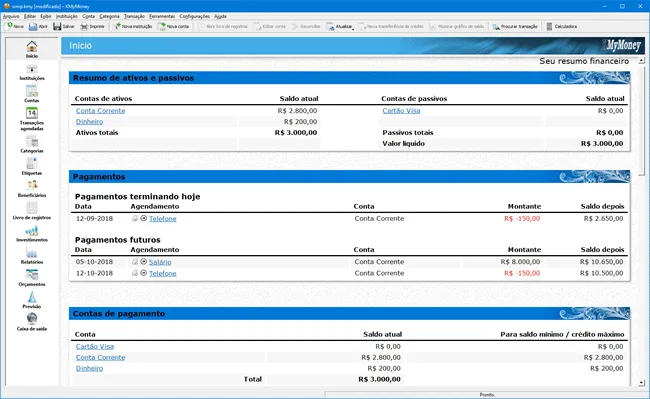The image size is (650, 399).
Task: Show the Investimentos view
Action: 32,234
